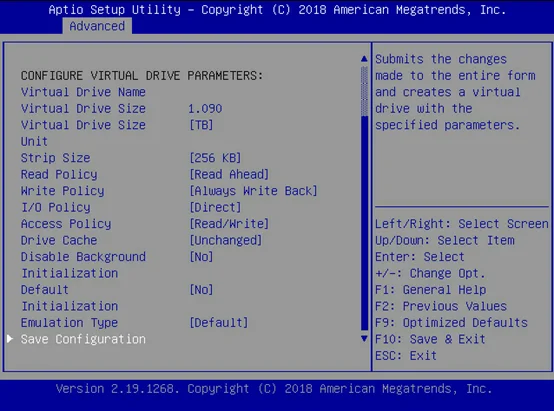This screenshot has width=554, height=411.
Task: Open Write Policy [Always Write Back] option
Action: [253, 191]
